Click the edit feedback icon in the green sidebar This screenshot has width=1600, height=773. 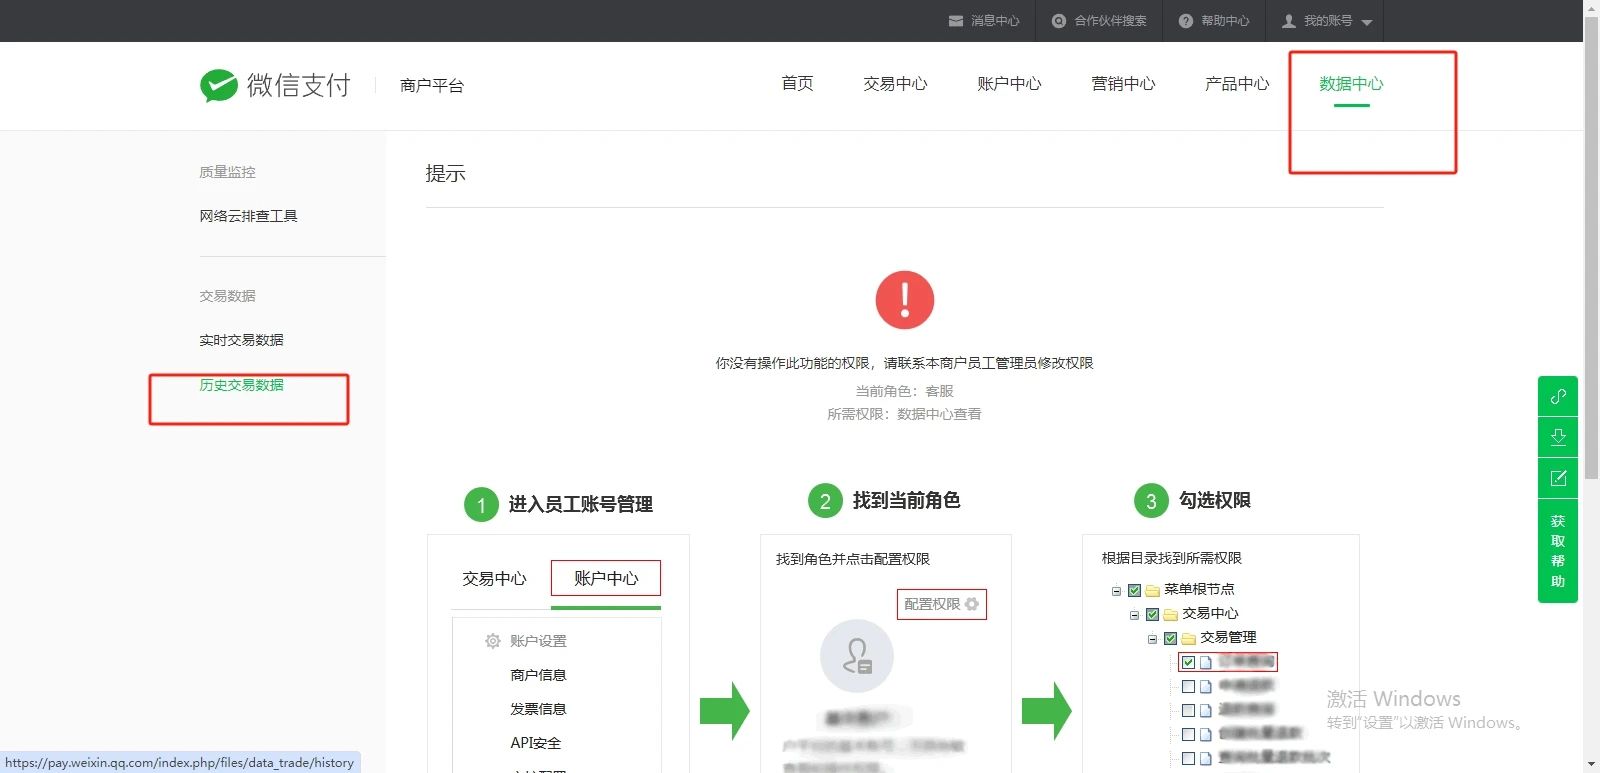point(1558,478)
